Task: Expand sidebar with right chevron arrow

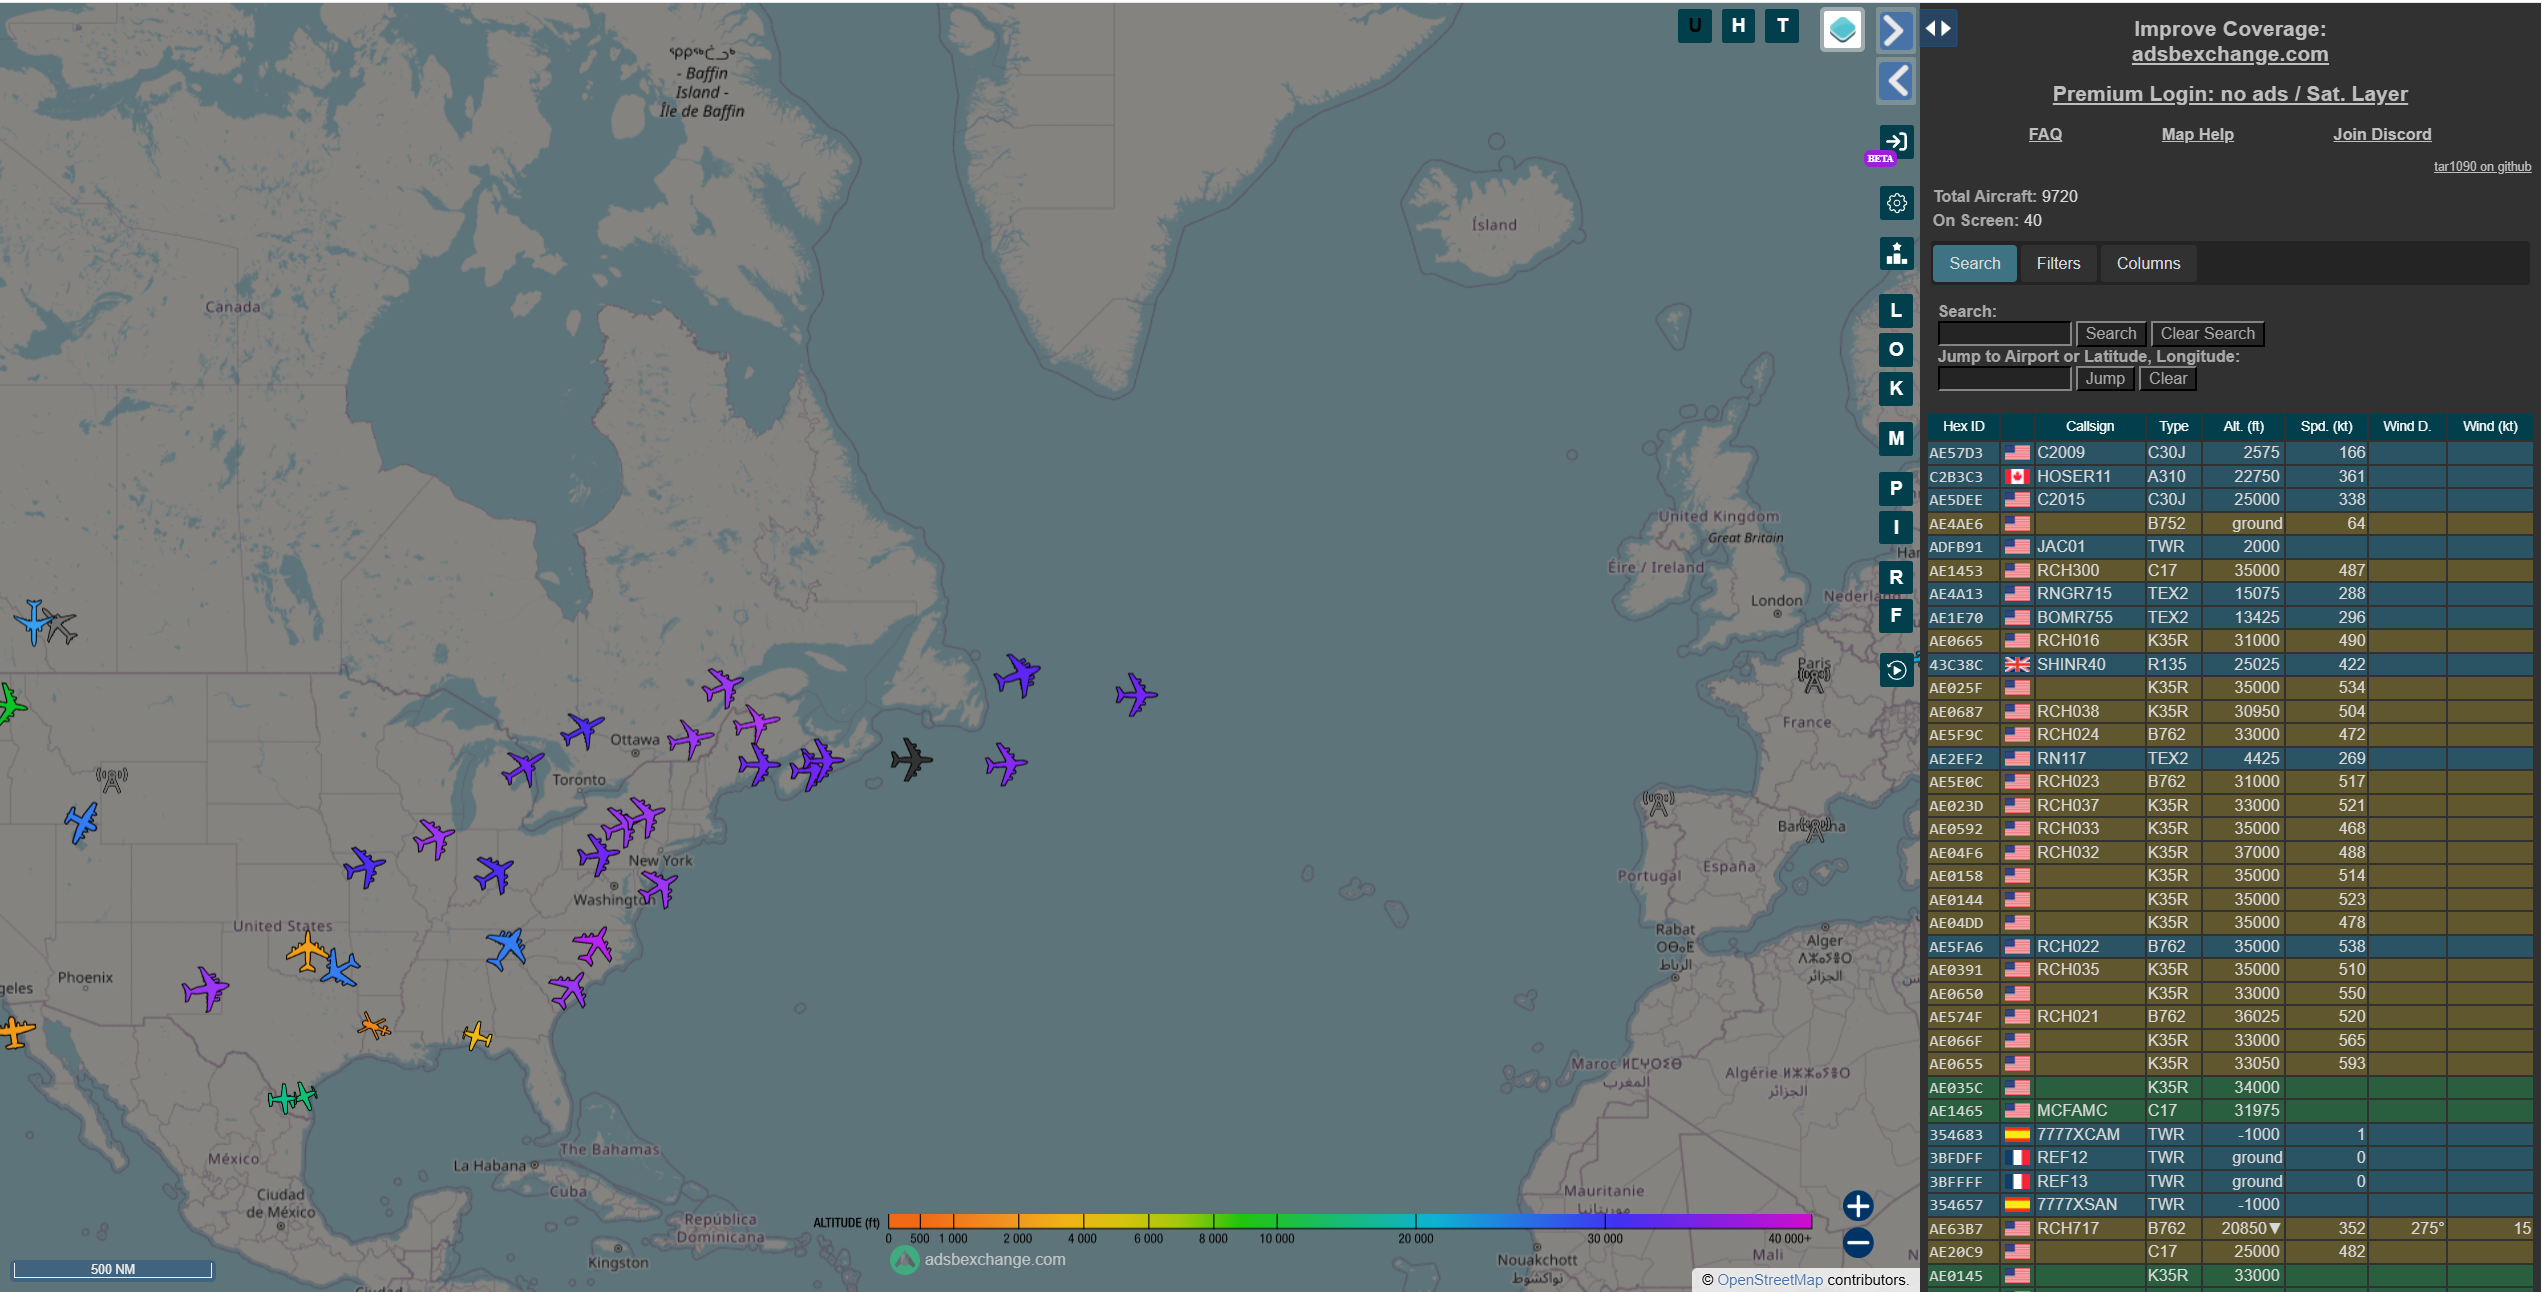Action: pos(1895,30)
